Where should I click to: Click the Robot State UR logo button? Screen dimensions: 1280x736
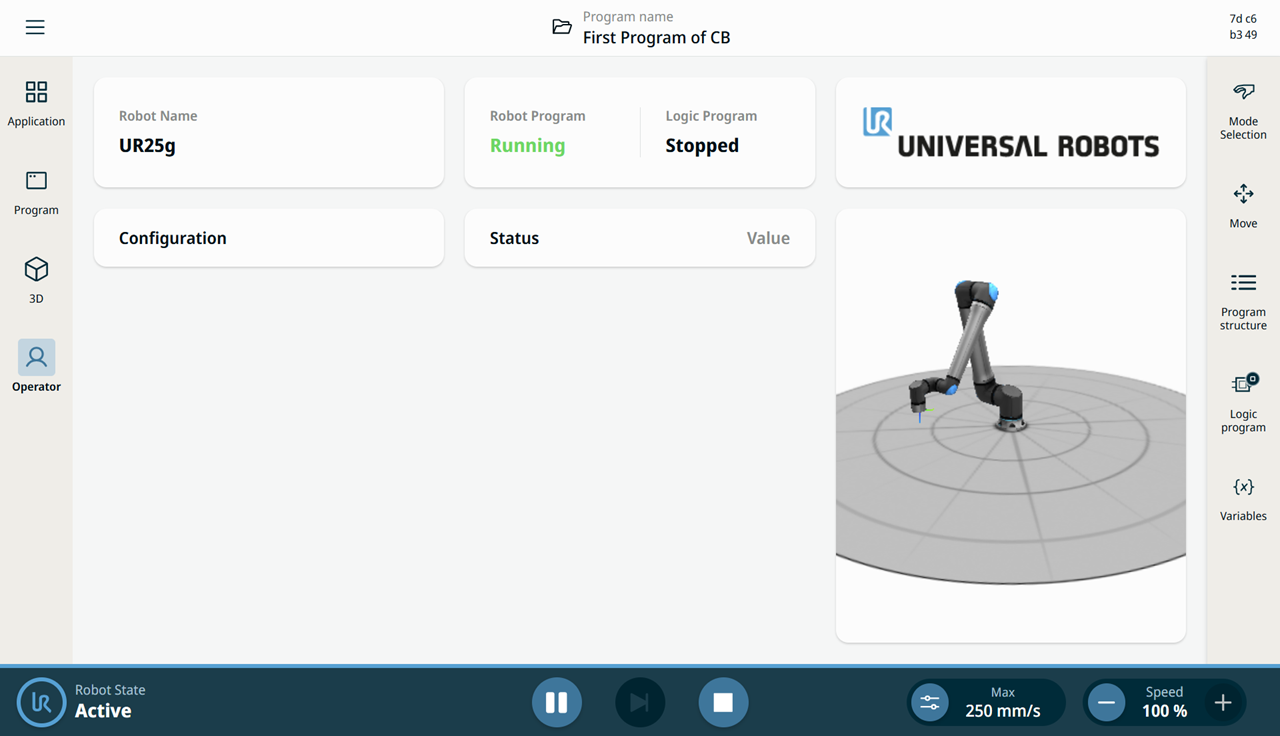pos(41,702)
